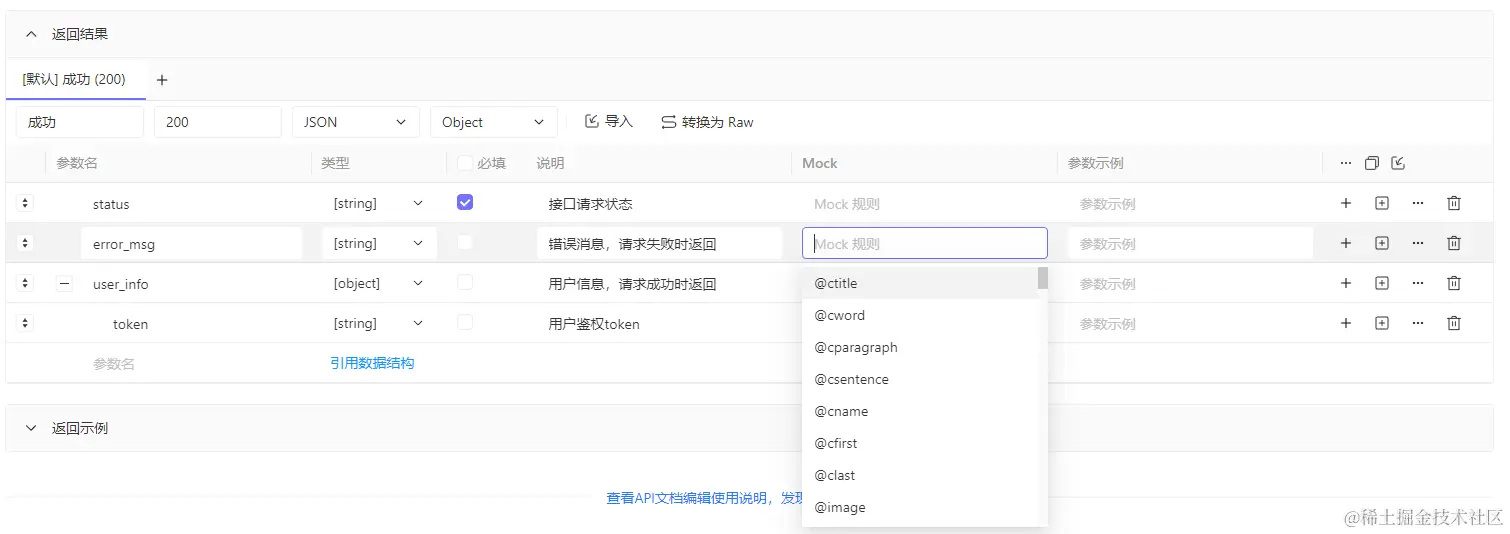The height and width of the screenshot is (534, 1510).
Task: Click the add-child square plus in error_msg row
Action: (1382, 243)
